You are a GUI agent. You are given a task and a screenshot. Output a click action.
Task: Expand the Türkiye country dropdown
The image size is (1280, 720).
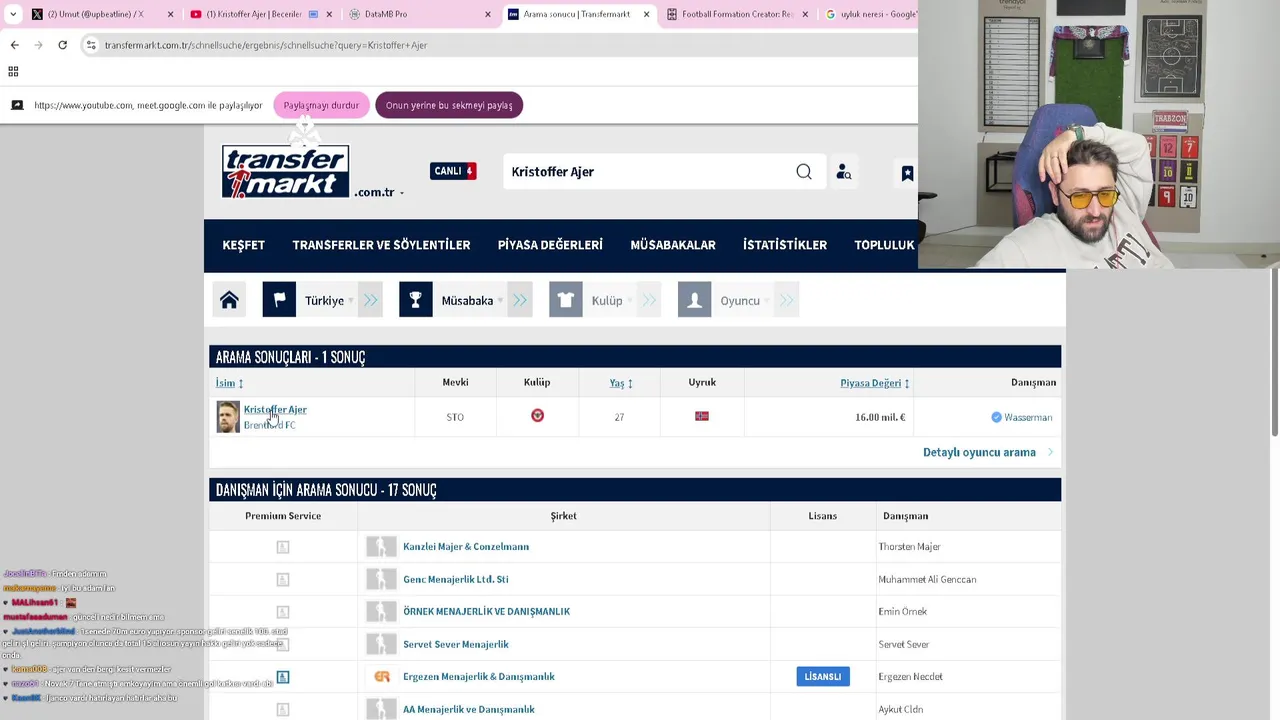[329, 300]
